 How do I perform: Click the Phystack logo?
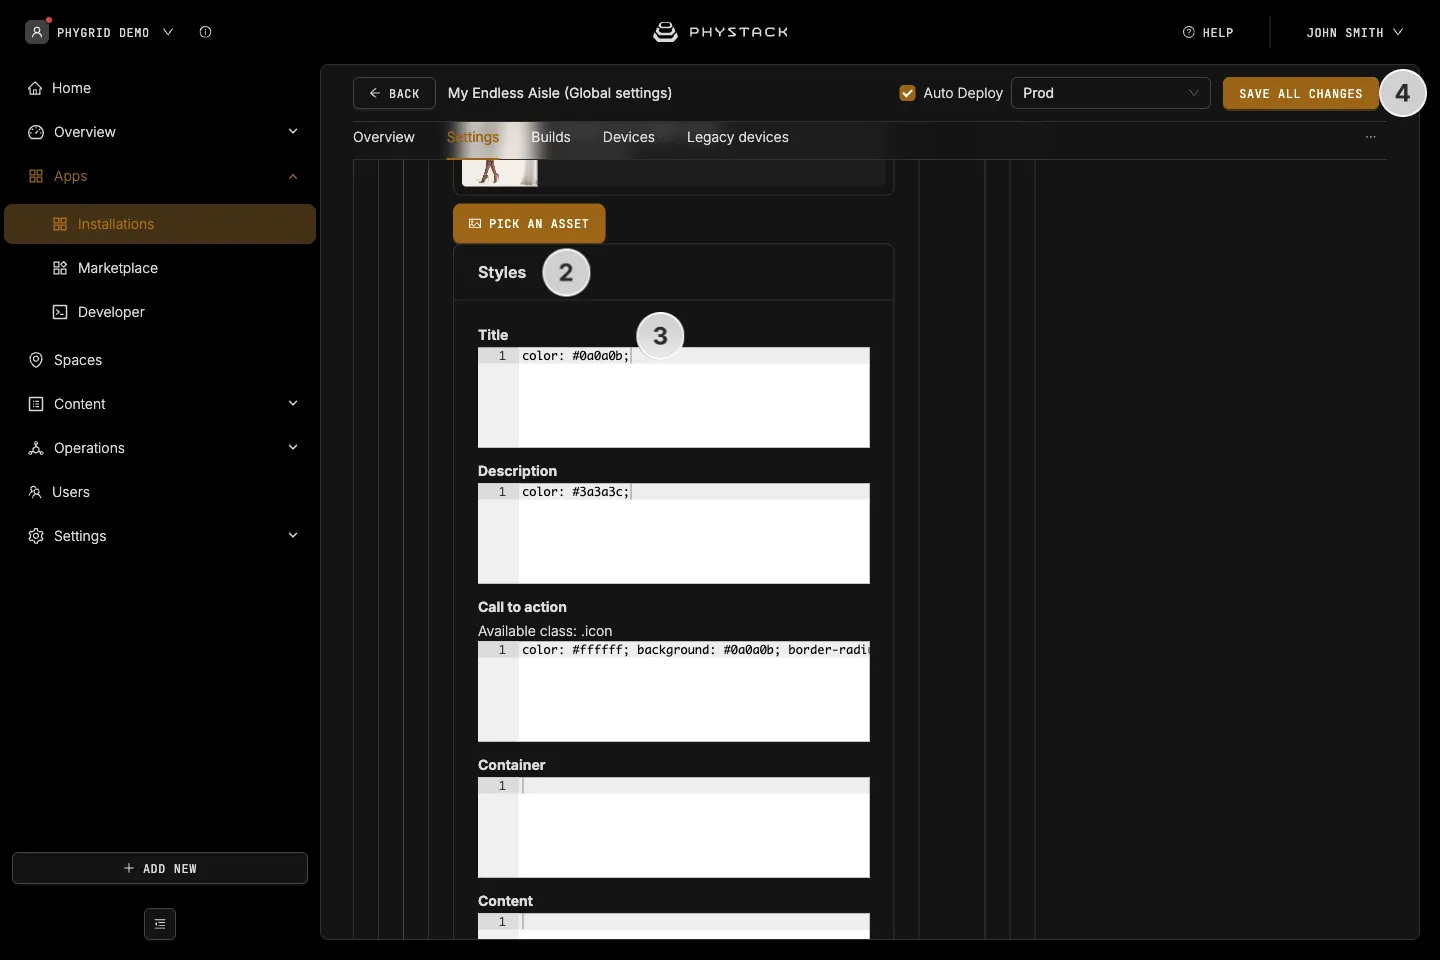[x=720, y=32]
